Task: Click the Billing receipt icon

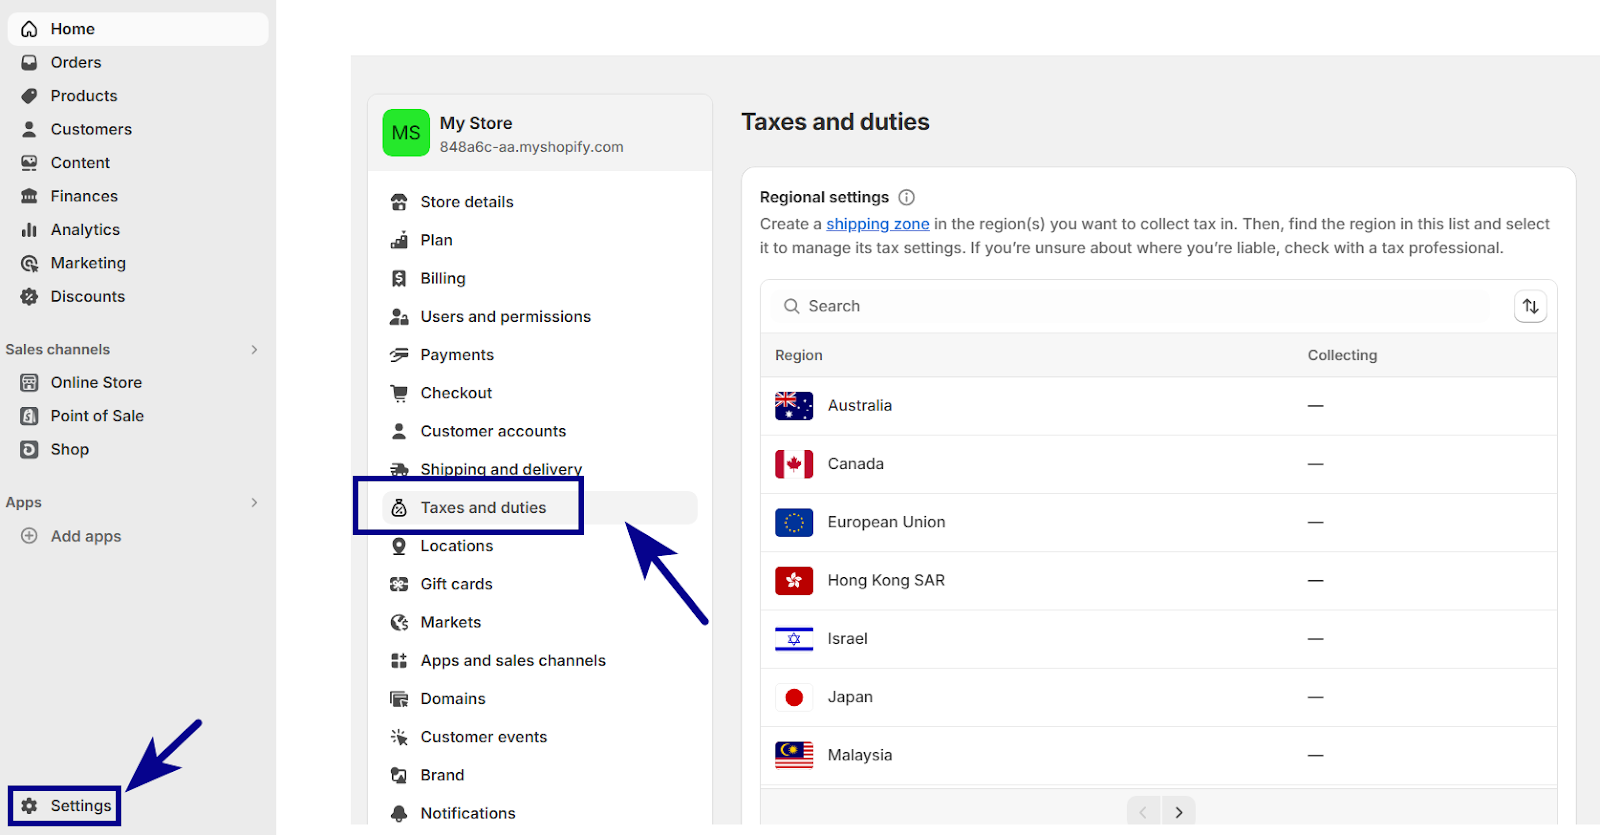Action: 399,278
